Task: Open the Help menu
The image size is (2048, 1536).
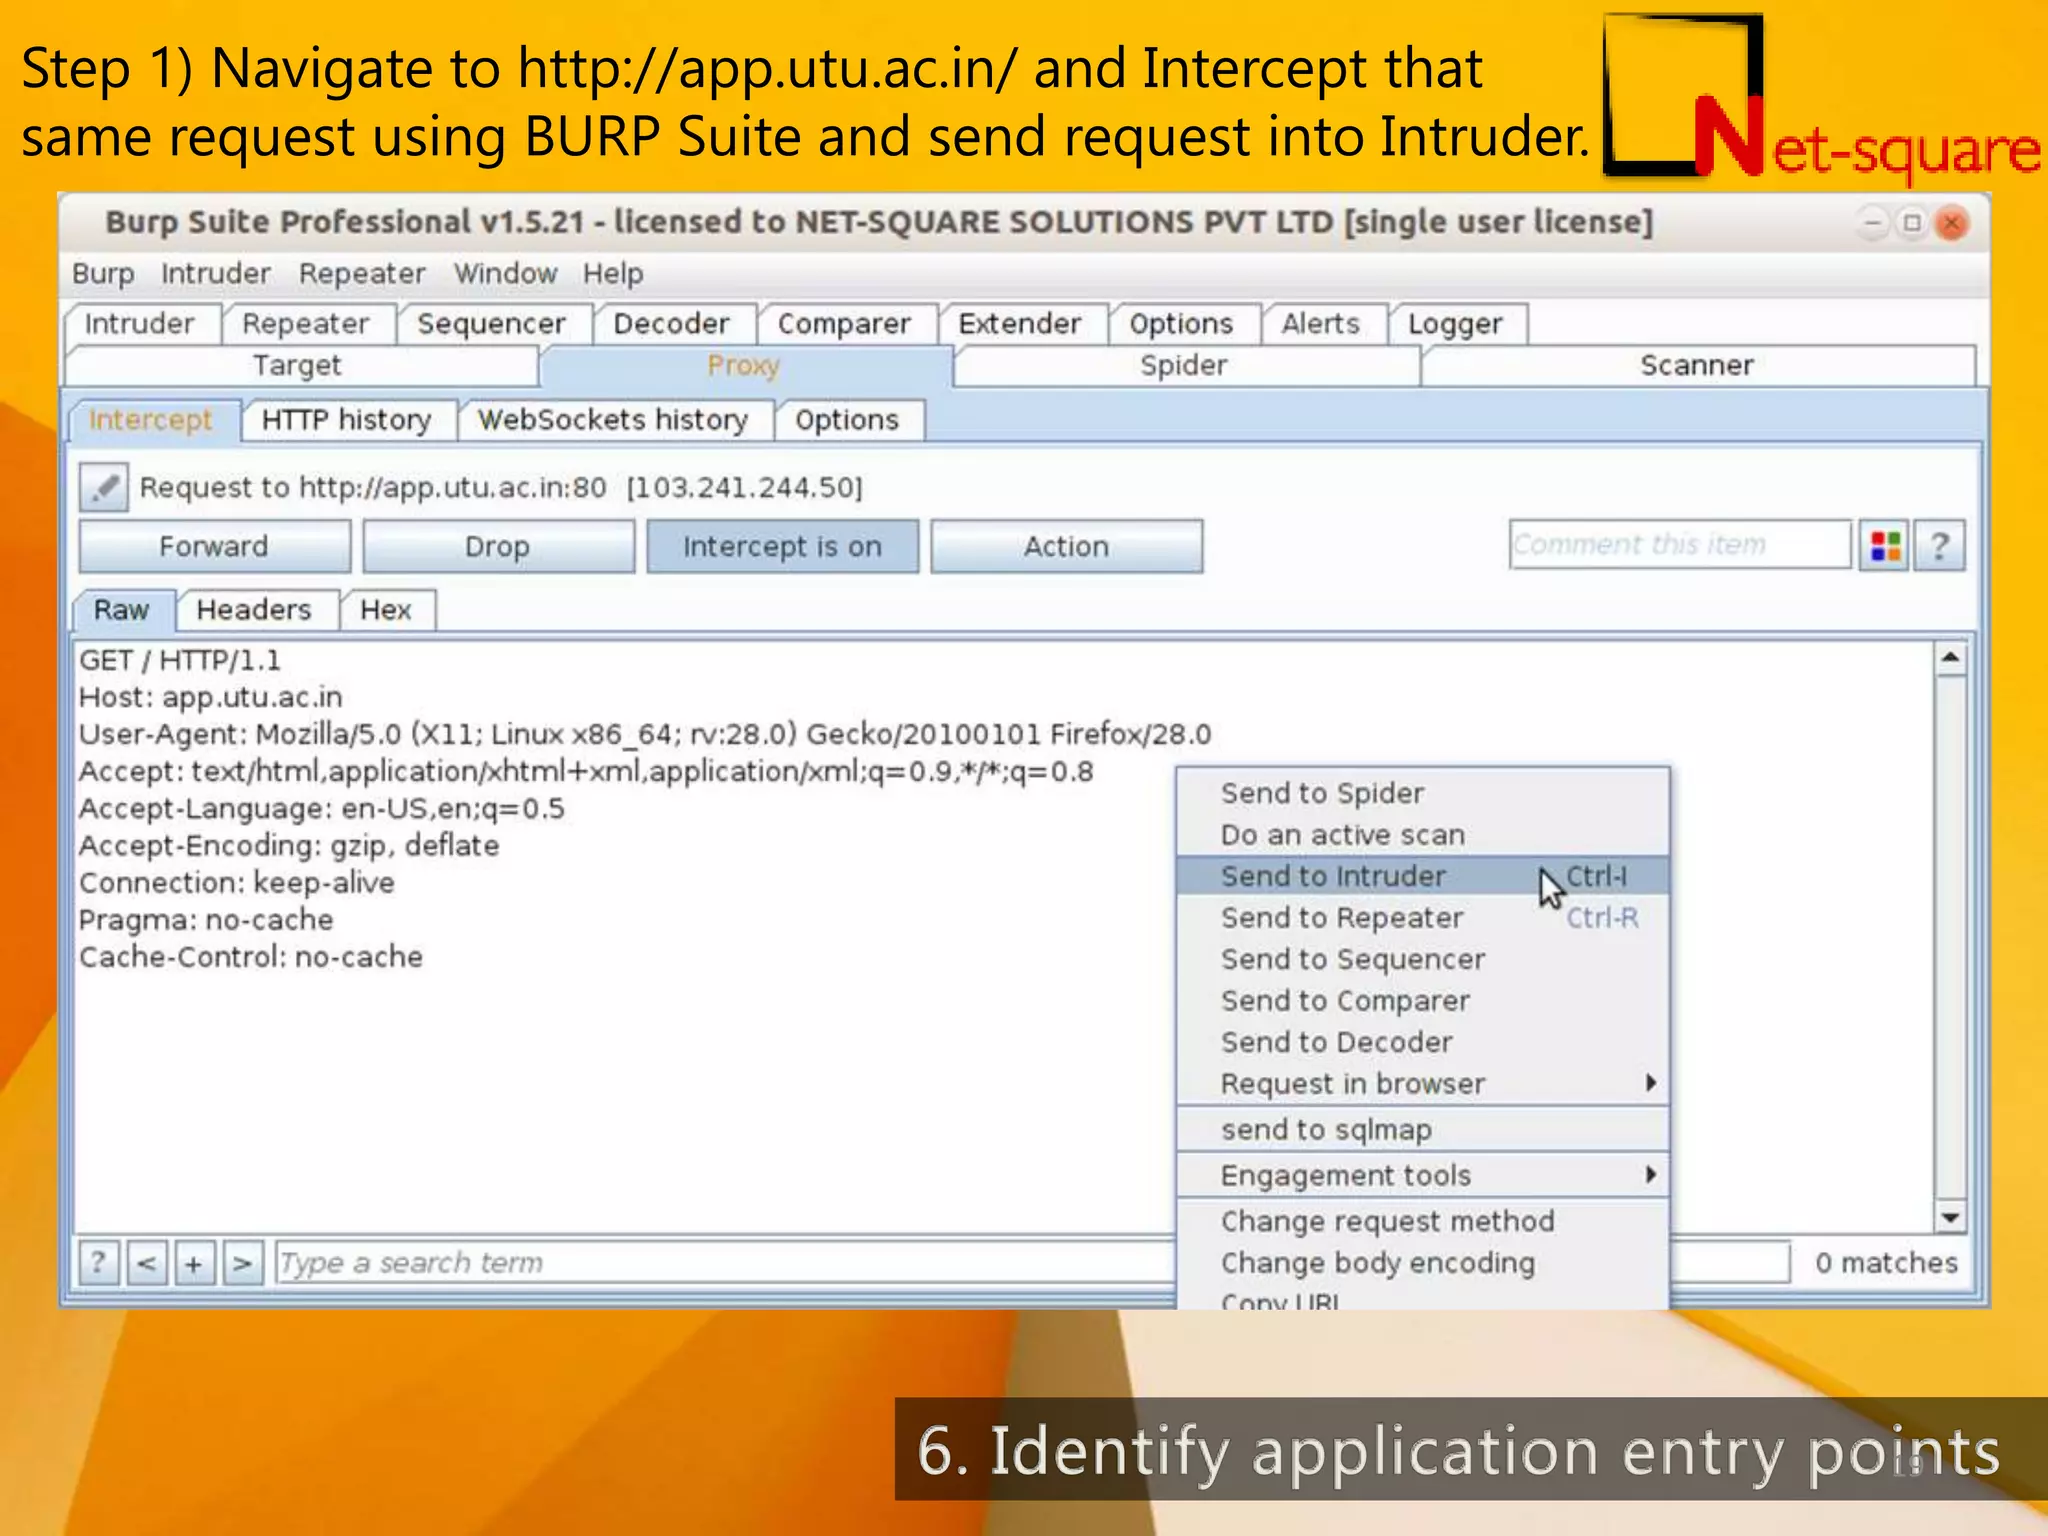Action: pos(613,273)
